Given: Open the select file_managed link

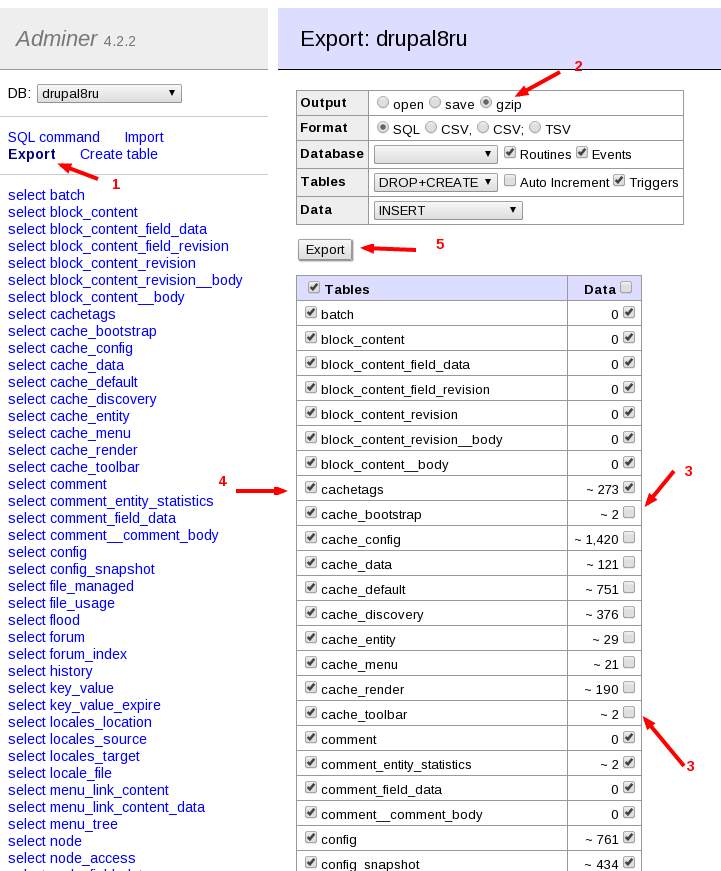Looking at the screenshot, I should (71, 587).
